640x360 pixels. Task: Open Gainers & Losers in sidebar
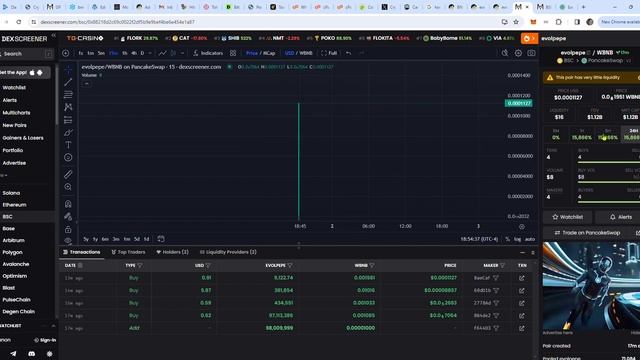(23, 138)
